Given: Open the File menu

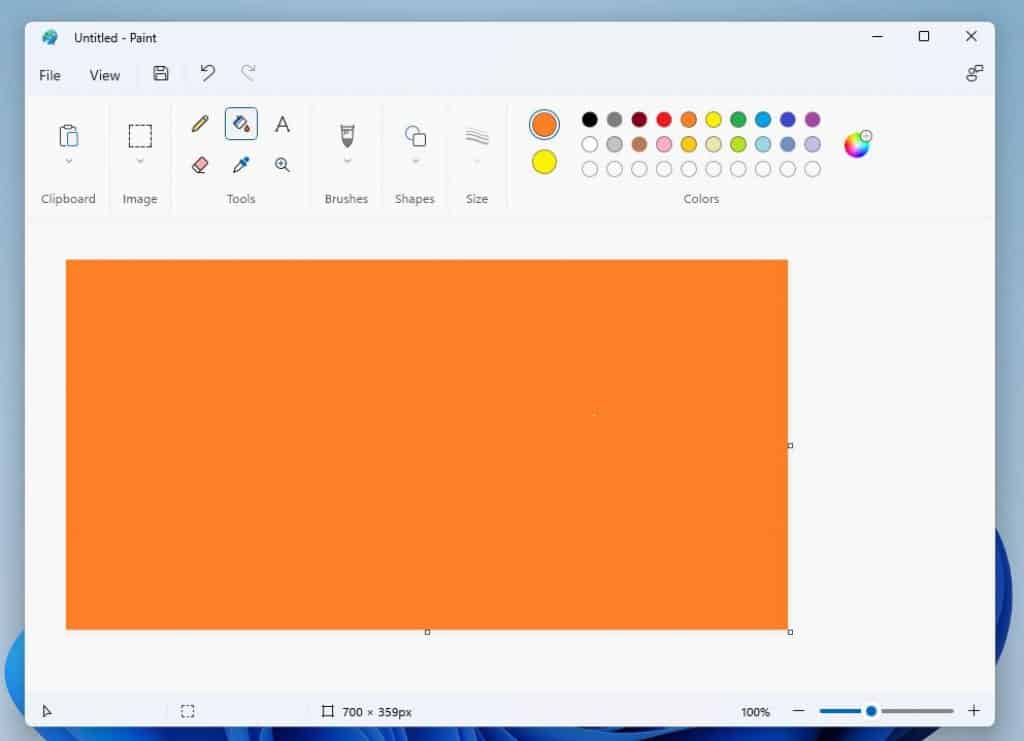Looking at the screenshot, I should pos(50,75).
